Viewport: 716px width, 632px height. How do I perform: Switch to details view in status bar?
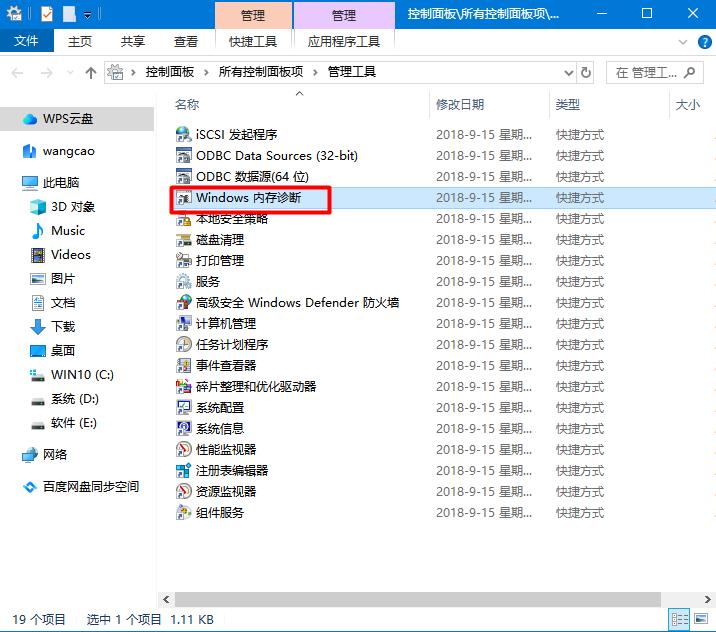[680, 620]
